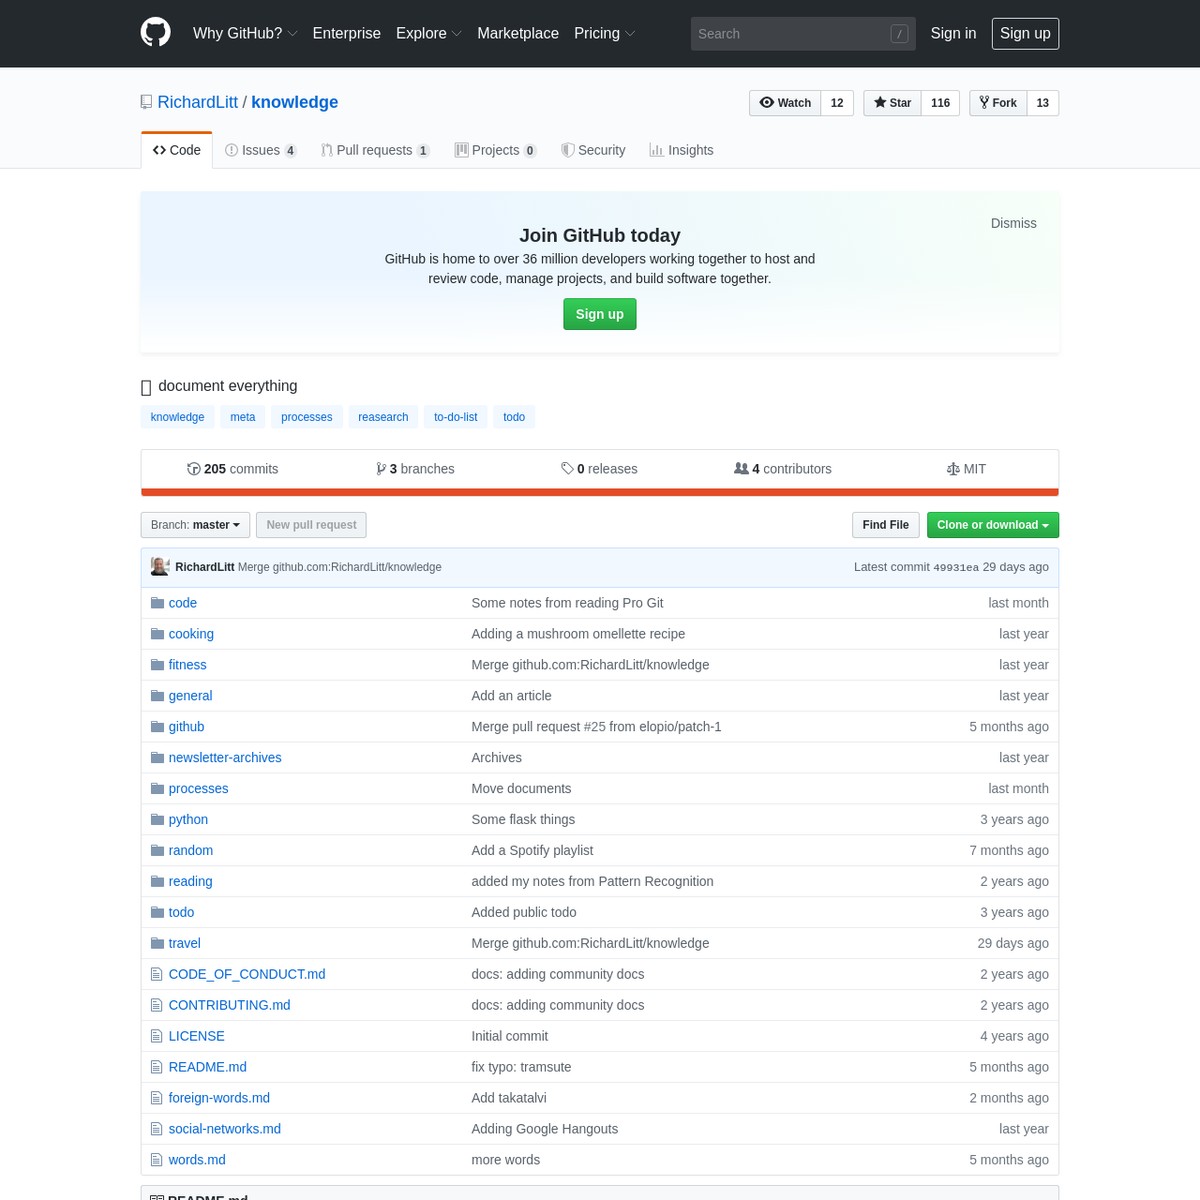Switch to the Insights tab
Viewport: 1200px width, 1200px height.
click(681, 150)
